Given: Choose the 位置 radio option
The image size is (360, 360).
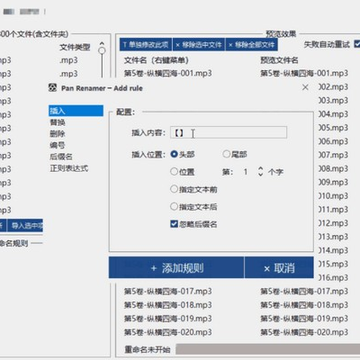Looking at the screenshot, I should coord(183,172).
